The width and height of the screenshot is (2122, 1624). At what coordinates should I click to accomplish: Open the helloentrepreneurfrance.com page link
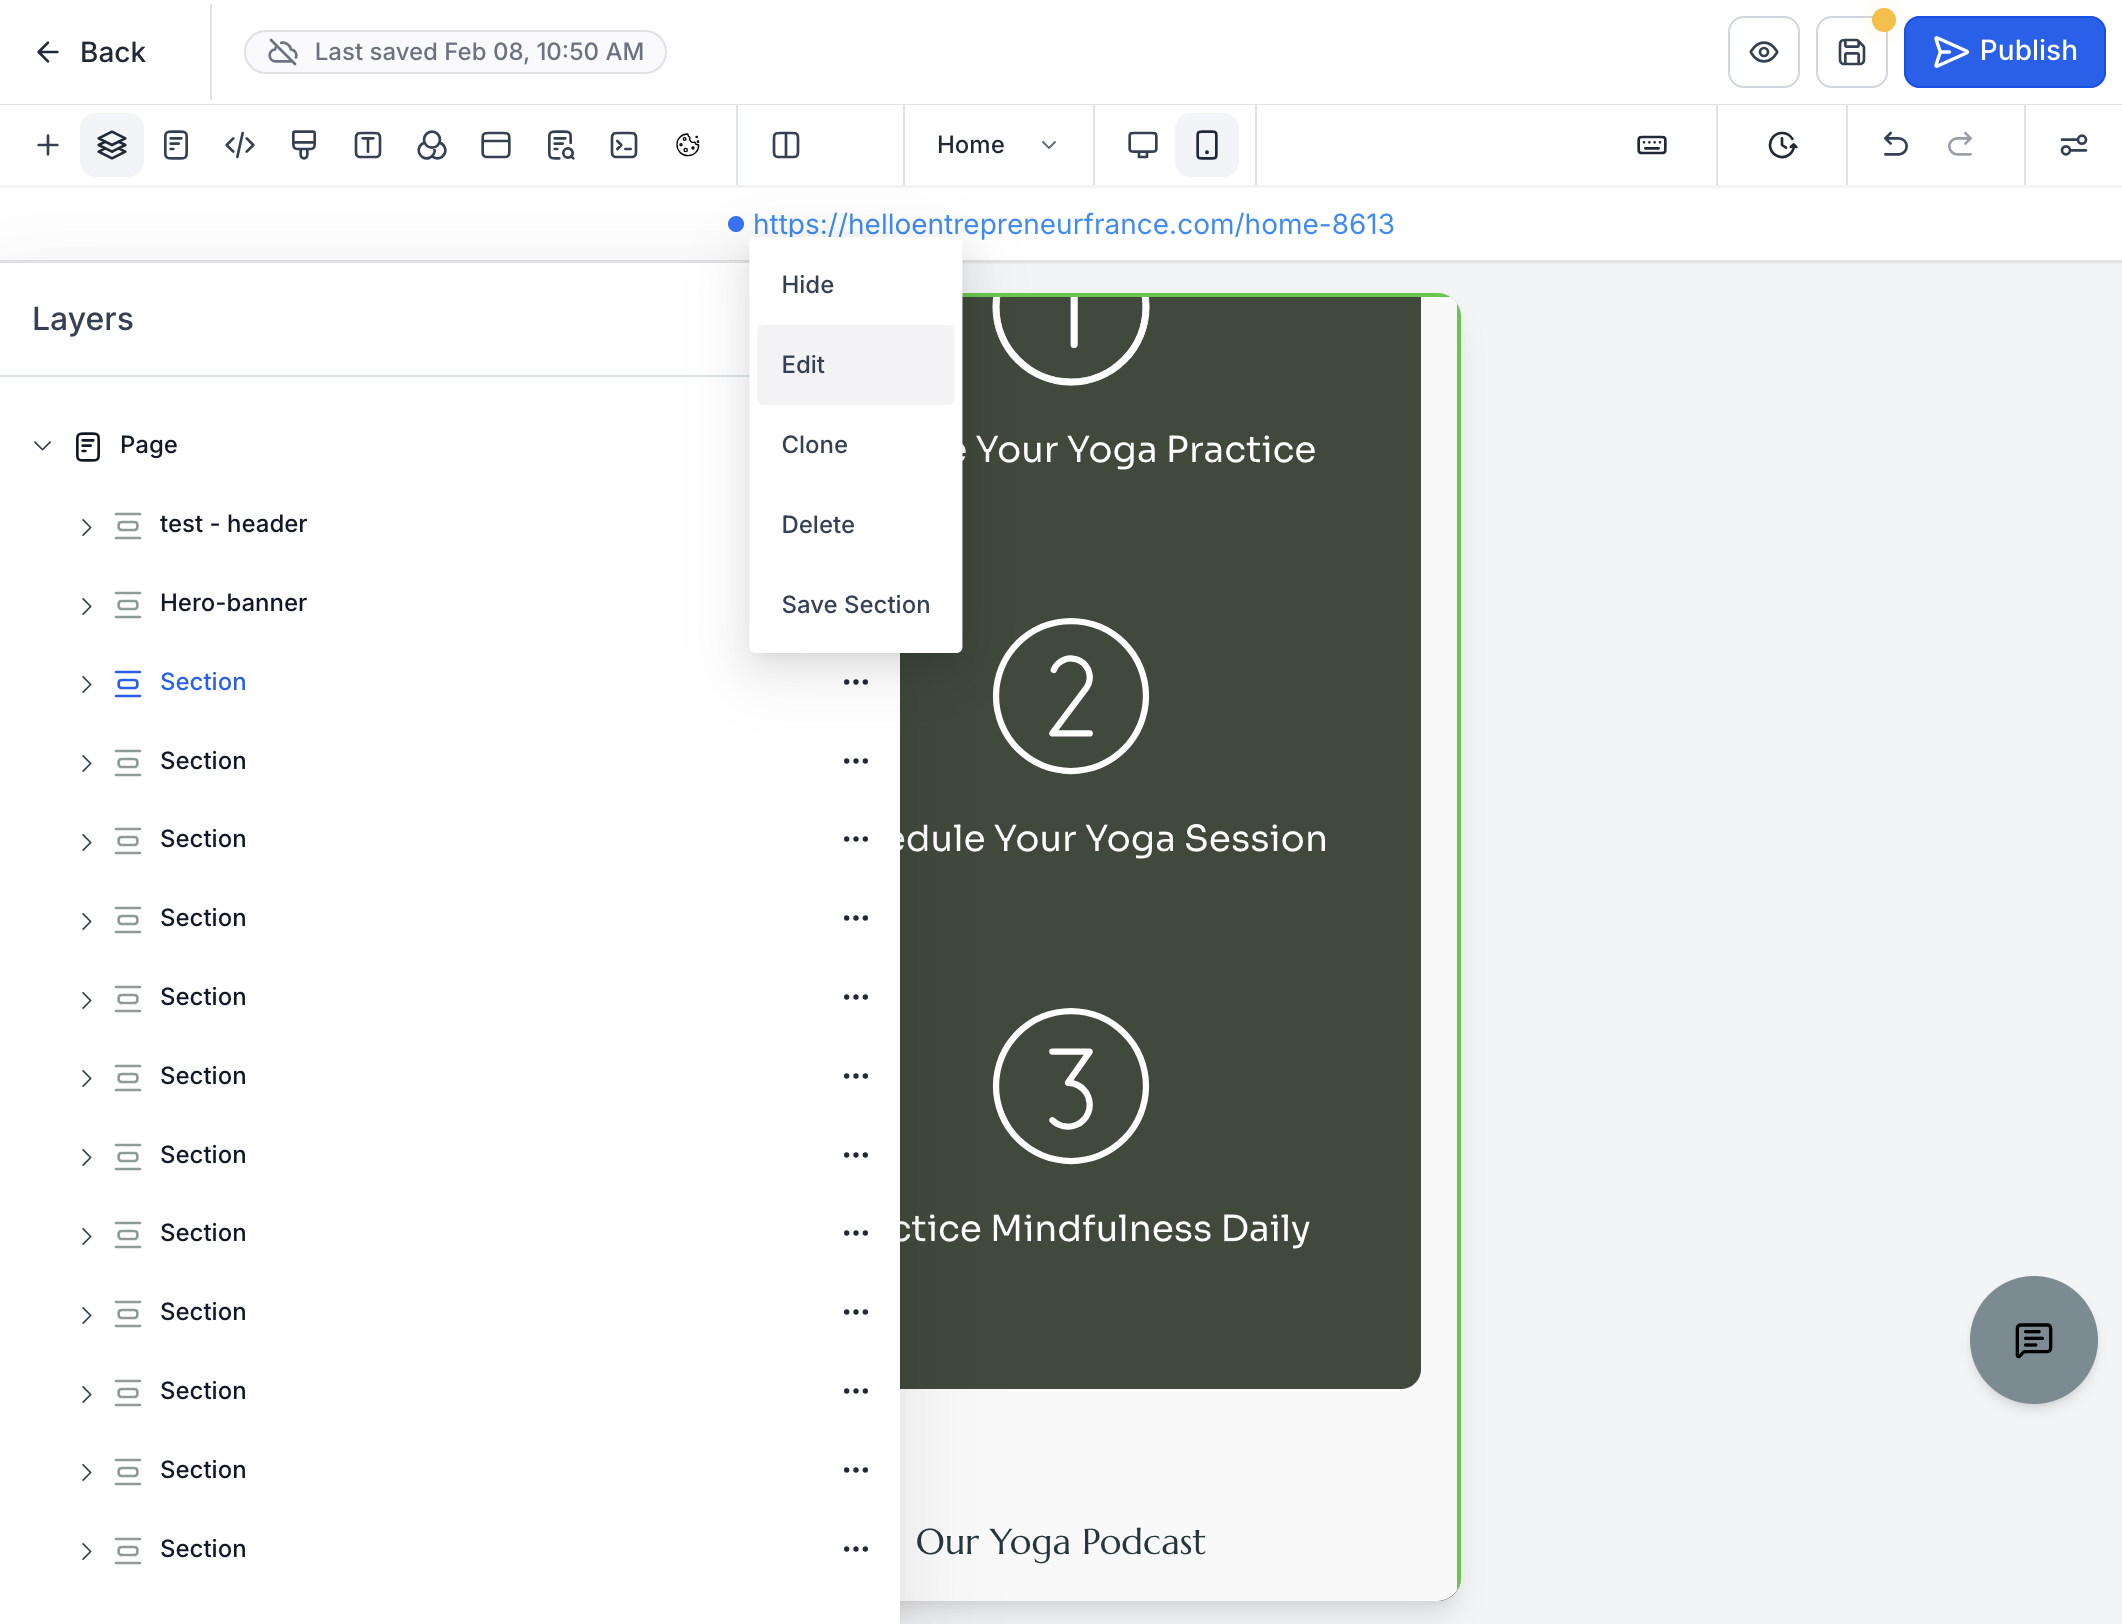(x=1073, y=224)
